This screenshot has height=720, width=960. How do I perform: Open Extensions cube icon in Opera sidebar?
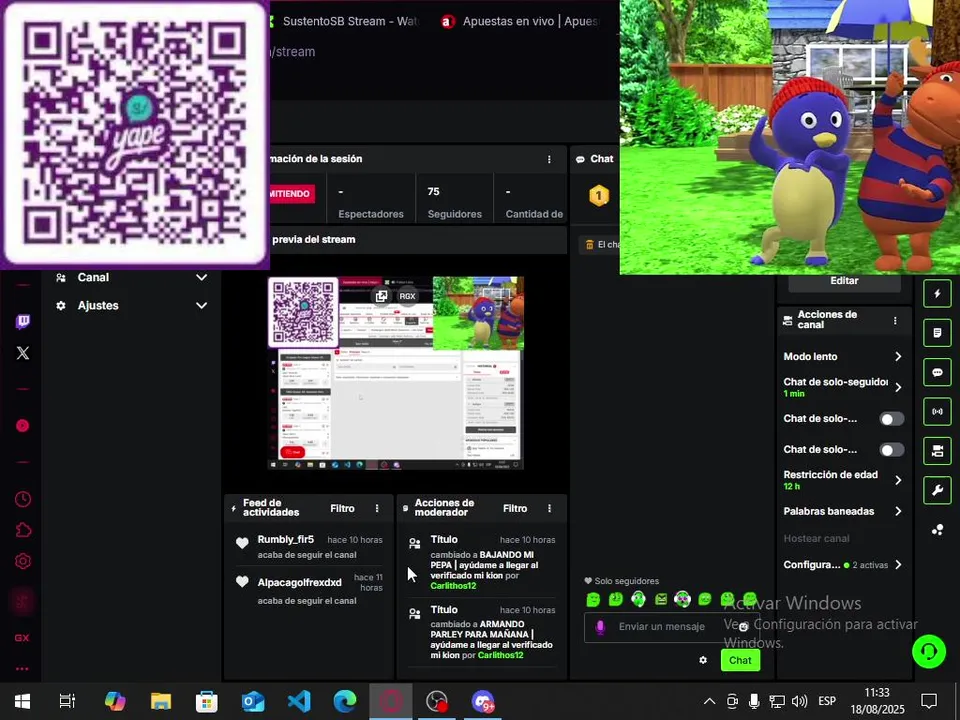coord(23,530)
